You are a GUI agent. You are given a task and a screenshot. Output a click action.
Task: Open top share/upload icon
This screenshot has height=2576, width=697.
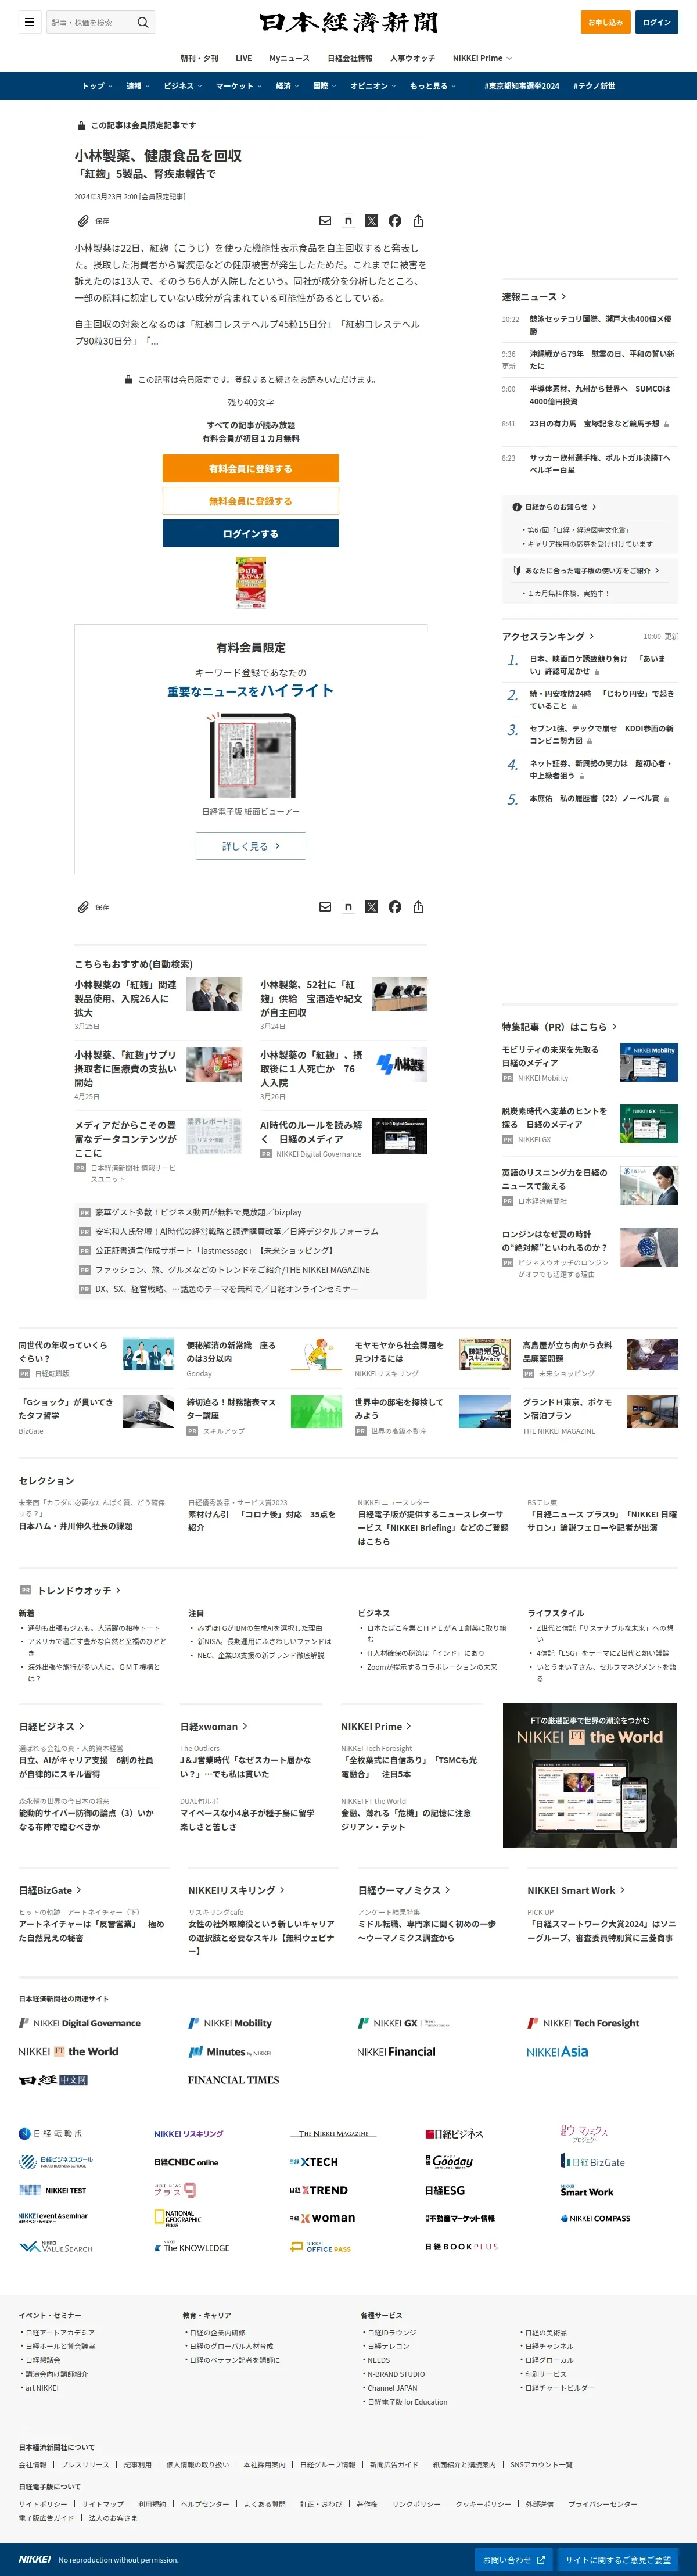pyautogui.click(x=418, y=221)
